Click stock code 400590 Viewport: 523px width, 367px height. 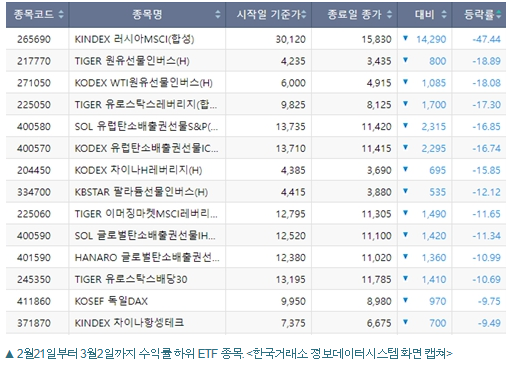pos(34,236)
